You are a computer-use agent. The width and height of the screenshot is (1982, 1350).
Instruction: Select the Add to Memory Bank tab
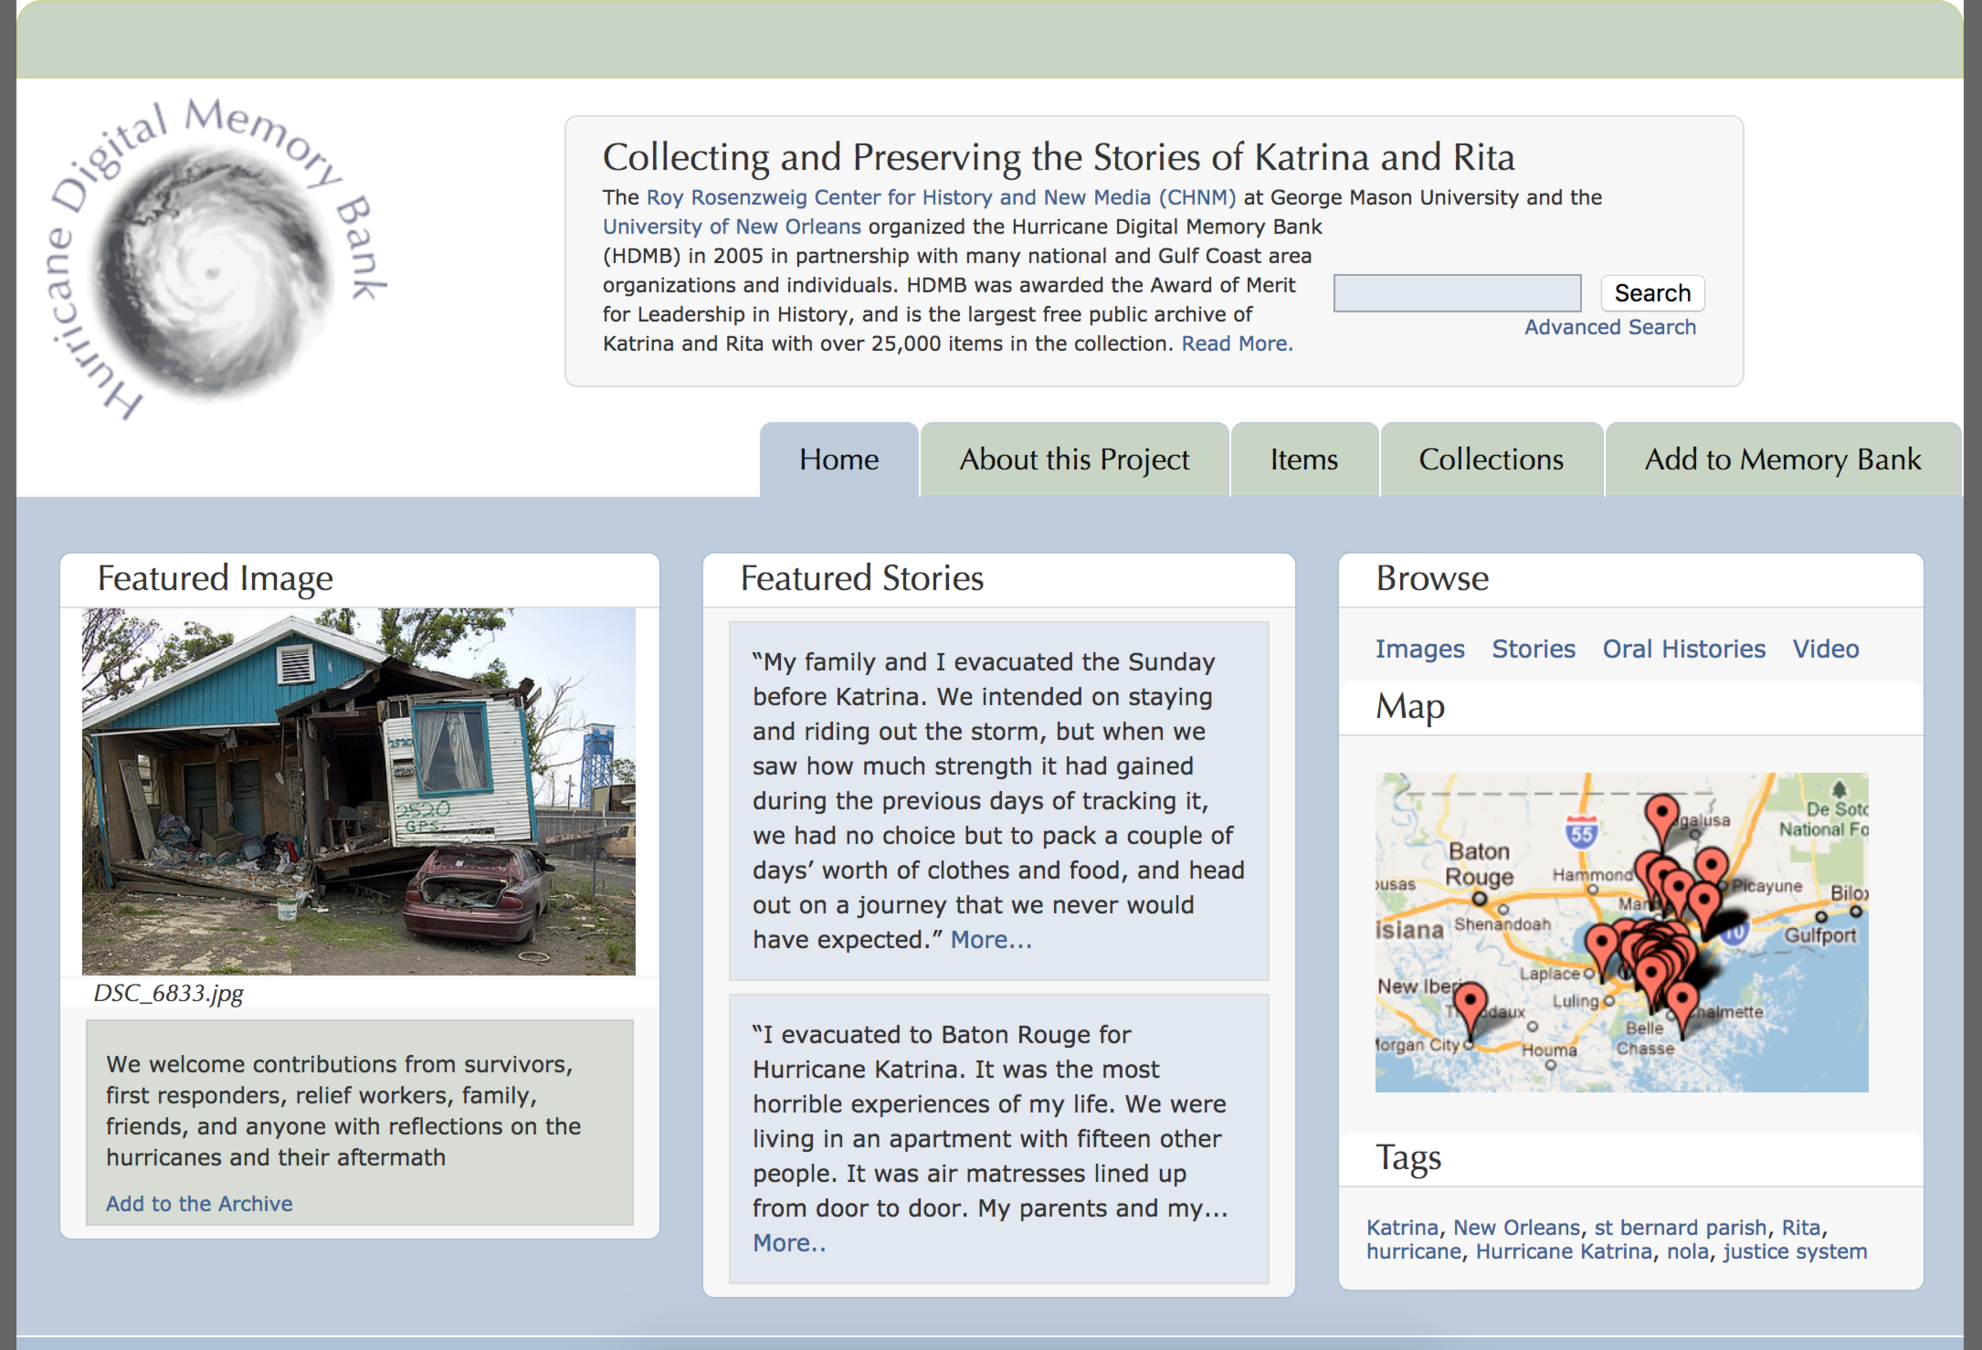coord(1782,459)
